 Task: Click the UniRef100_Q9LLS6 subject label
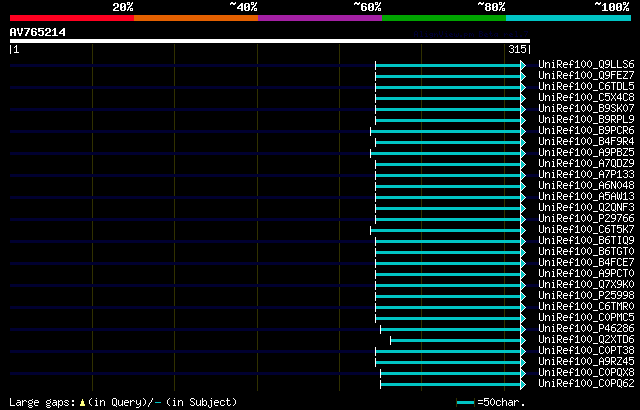pos(586,64)
